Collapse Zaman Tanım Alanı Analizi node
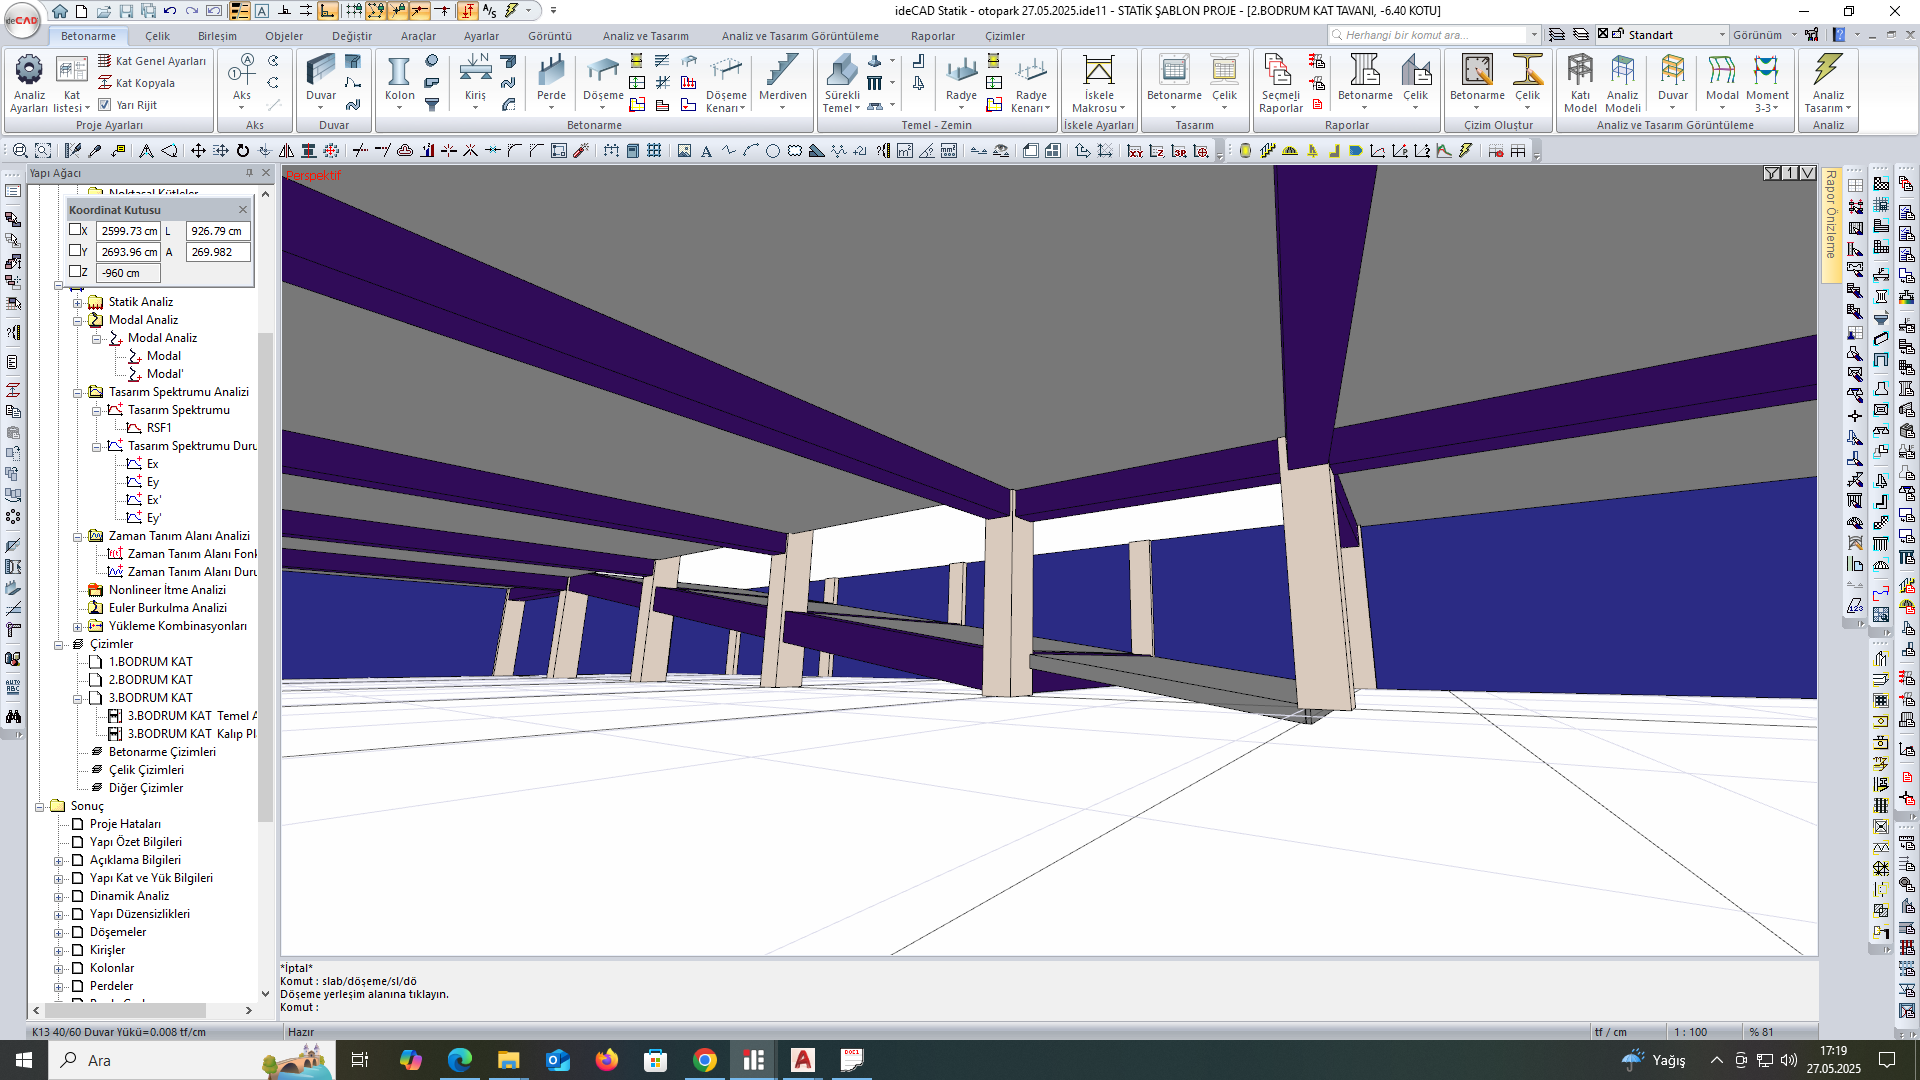 pos(77,536)
